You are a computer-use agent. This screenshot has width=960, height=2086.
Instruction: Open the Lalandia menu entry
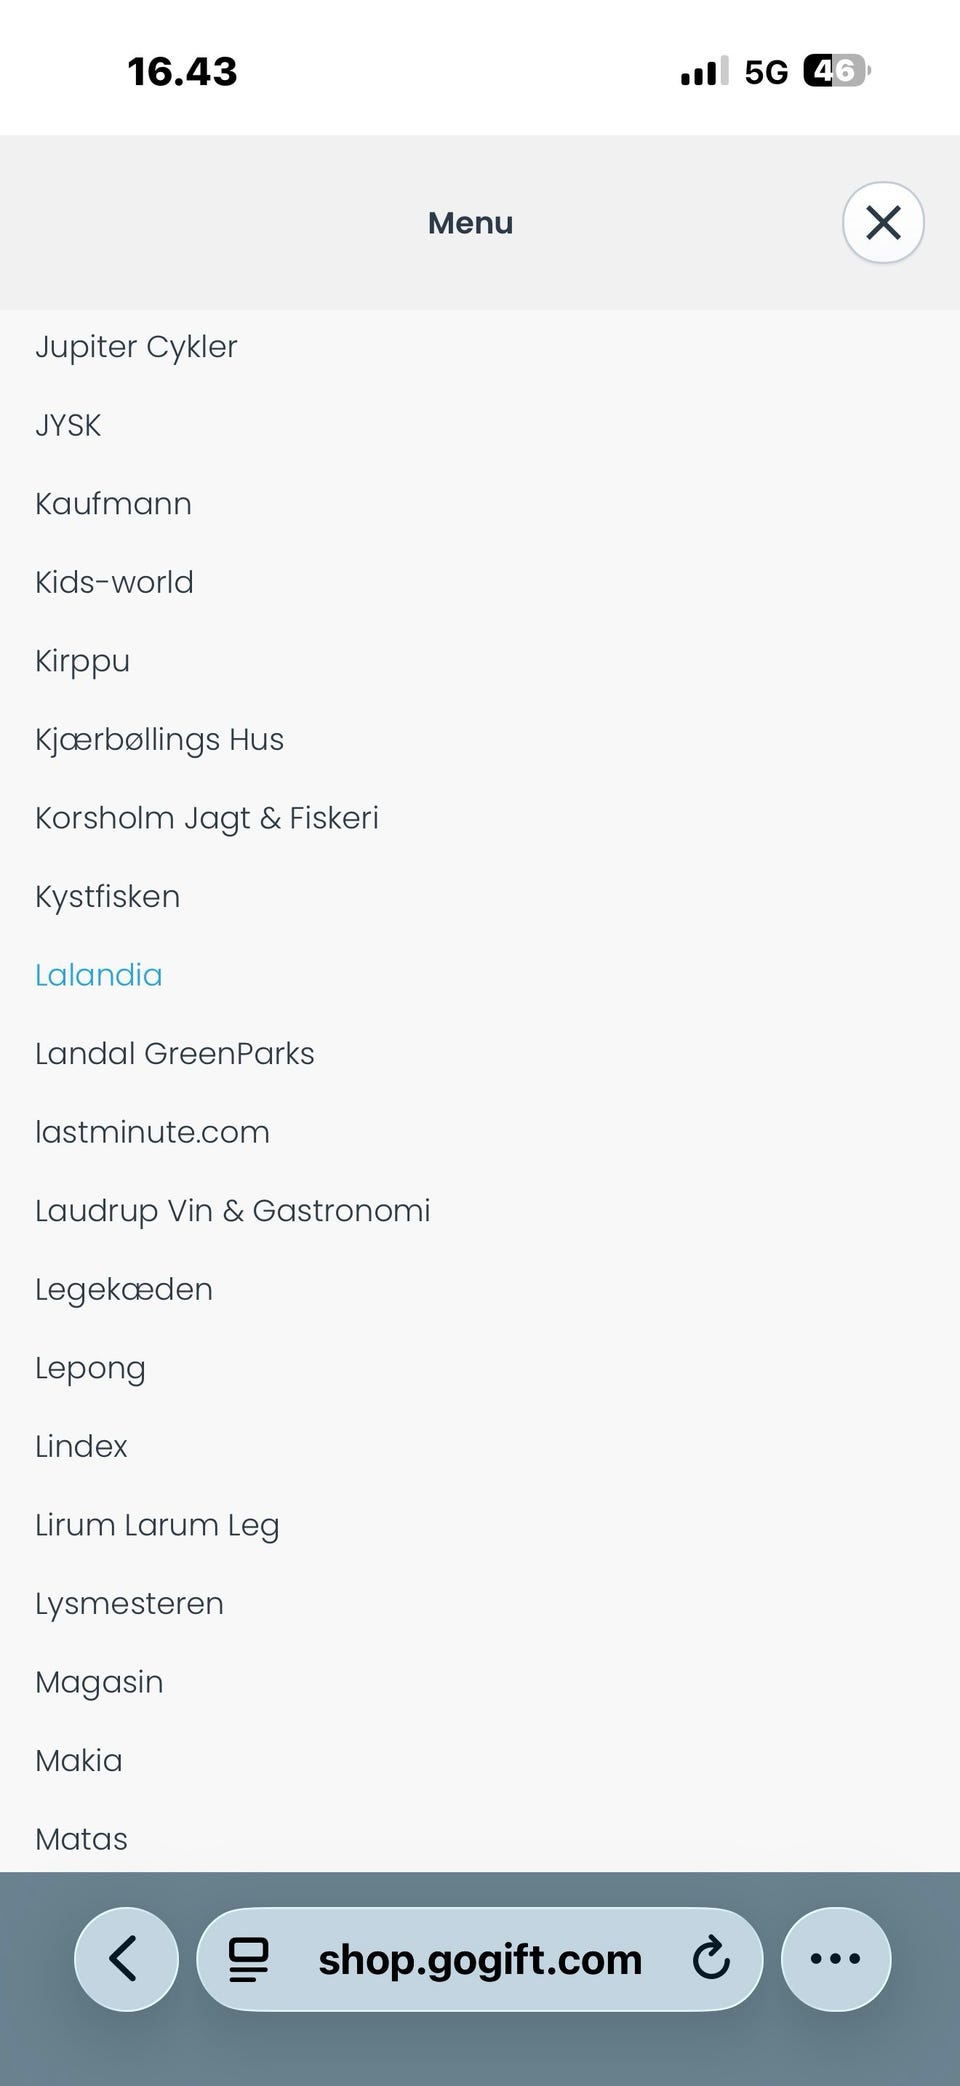[98, 975]
